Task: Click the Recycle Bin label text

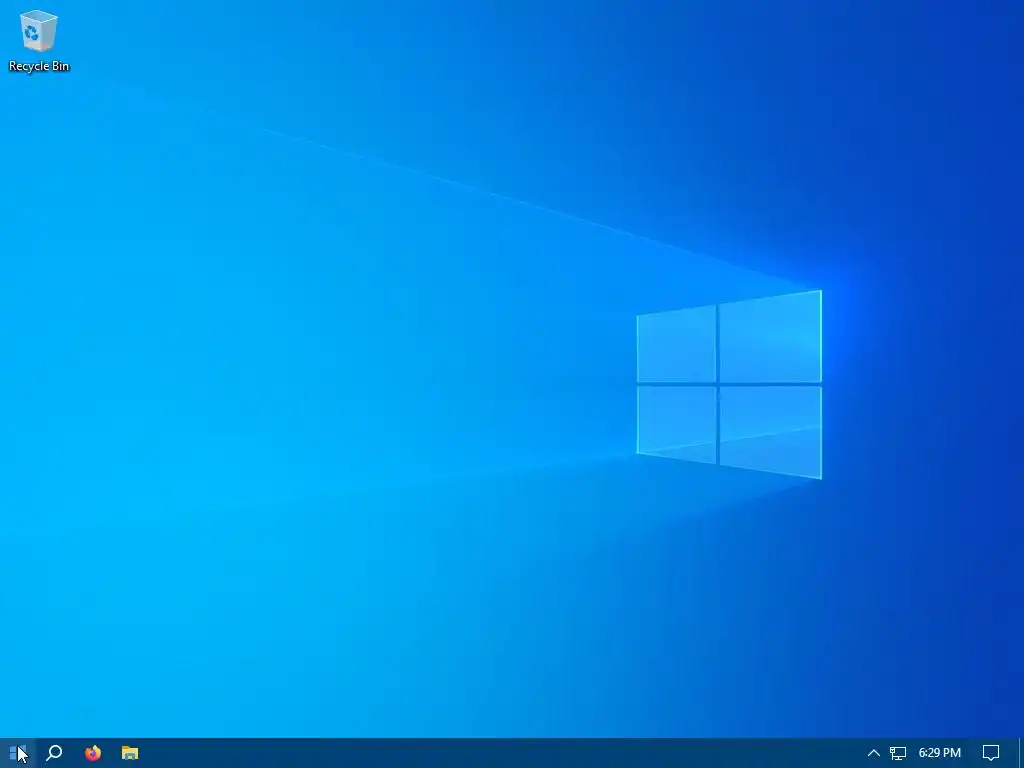Action: tap(39, 66)
